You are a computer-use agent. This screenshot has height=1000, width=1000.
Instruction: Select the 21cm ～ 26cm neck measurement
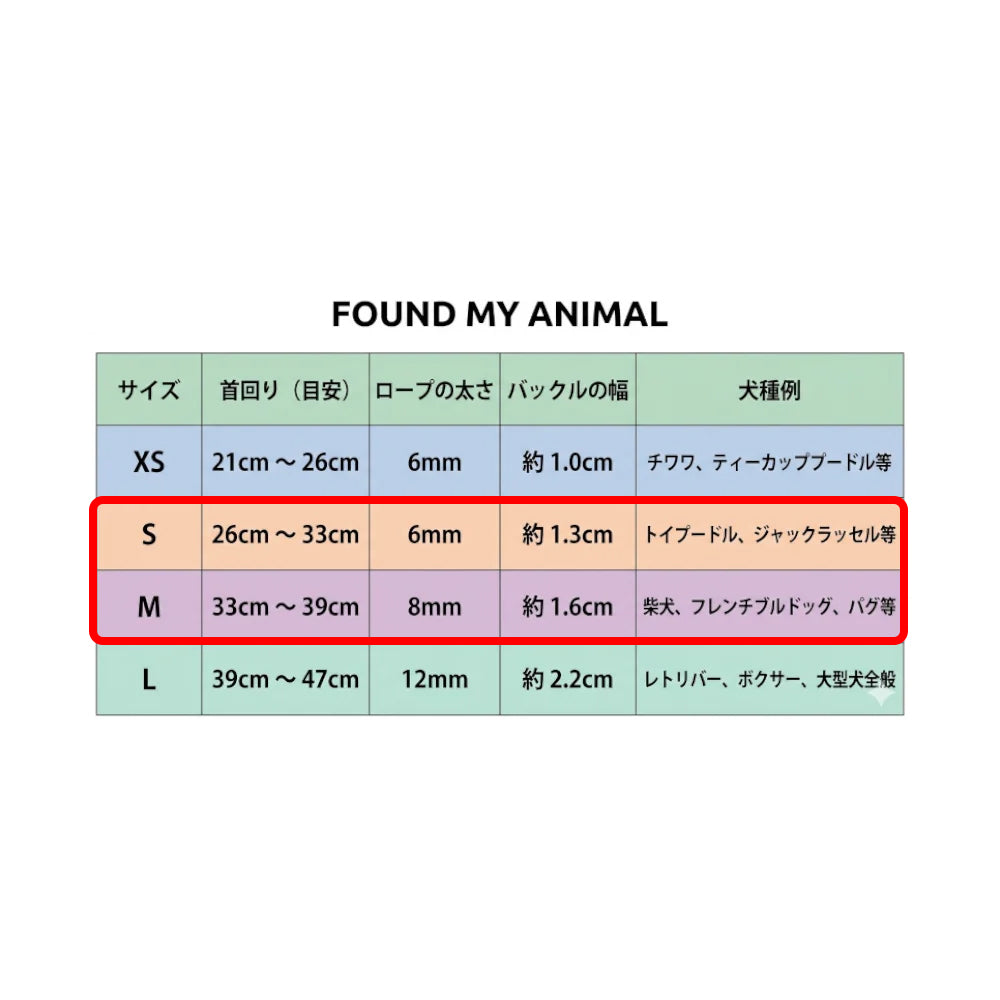pos(285,461)
